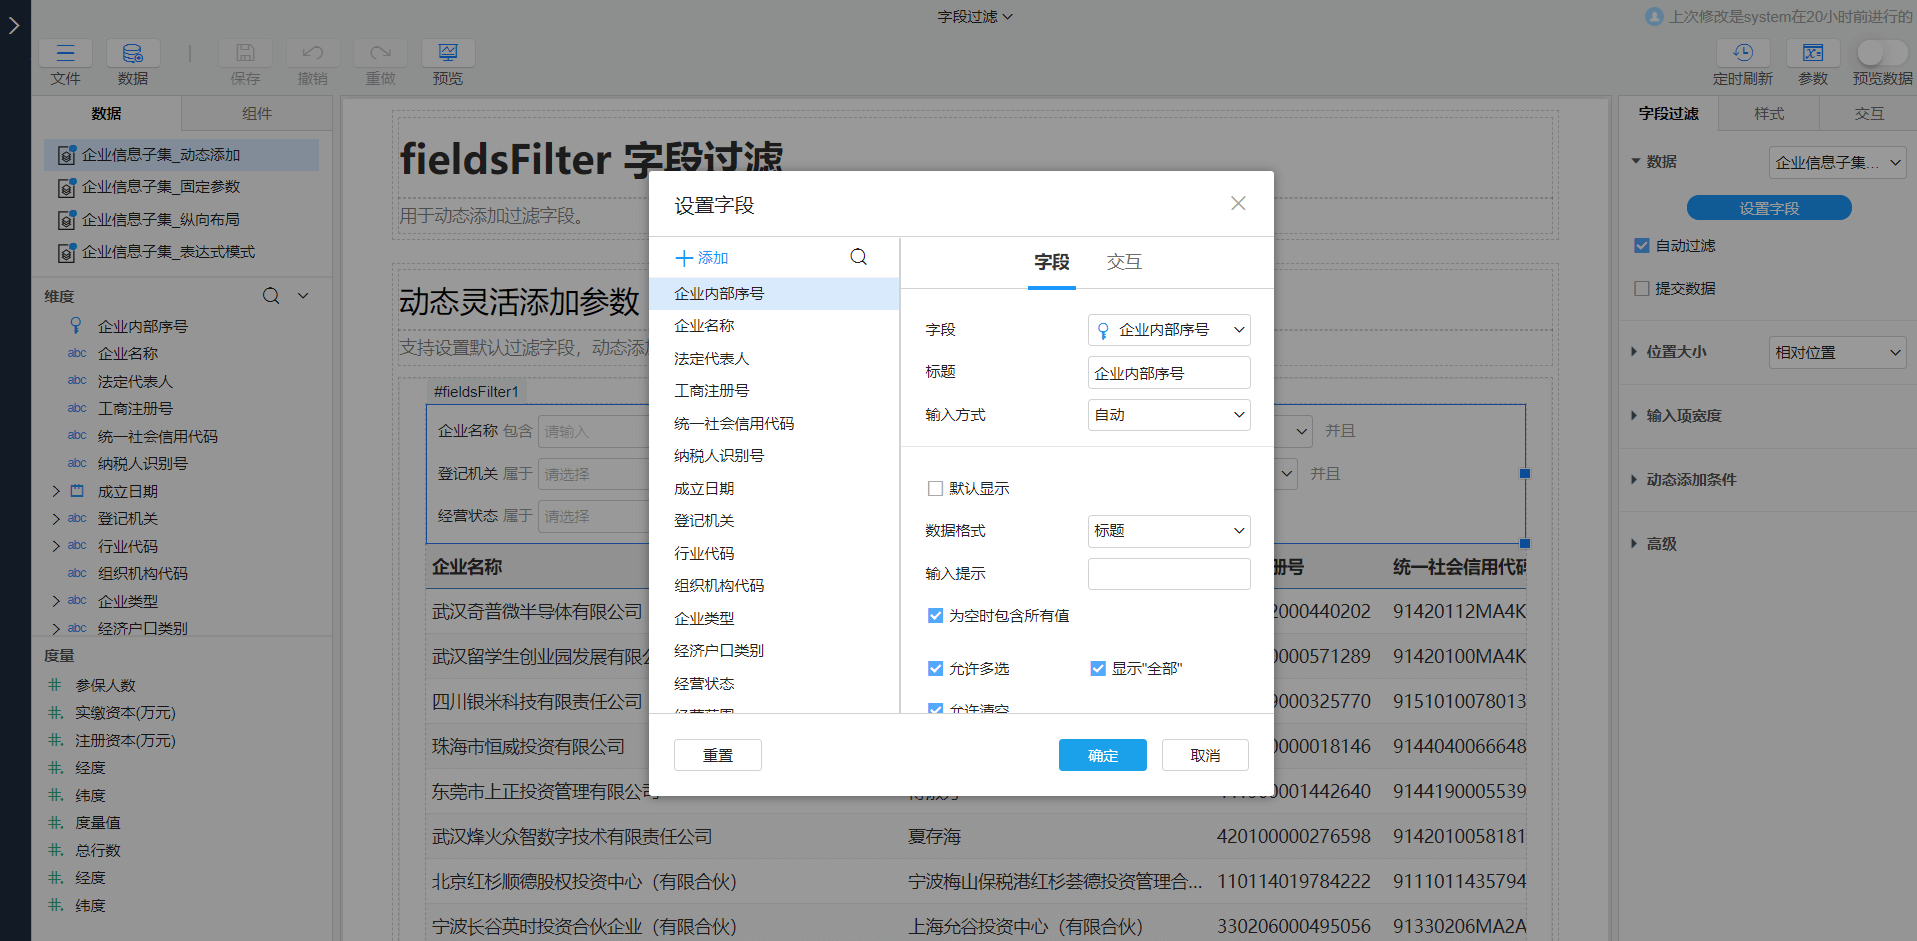Image resolution: width=1917 pixels, height=941 pixels.
Task: Open the 输入方式 dropdown
Action: click(1168, 414)
